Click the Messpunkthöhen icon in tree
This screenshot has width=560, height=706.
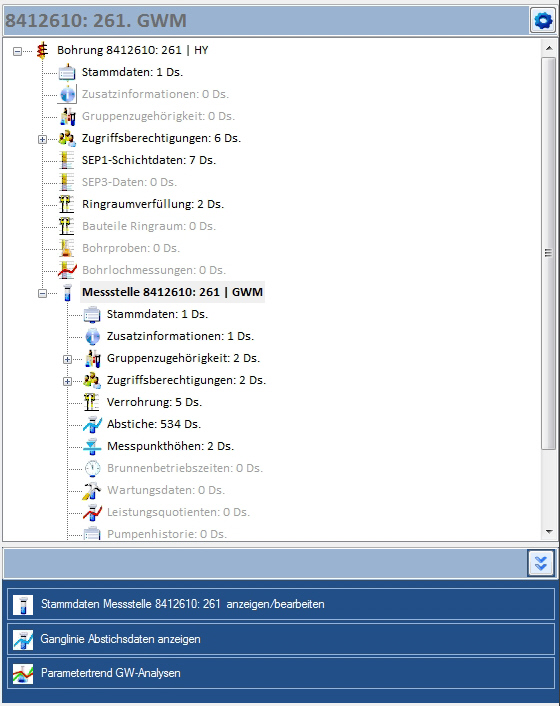pyautogui.click(x=92, y=446)
